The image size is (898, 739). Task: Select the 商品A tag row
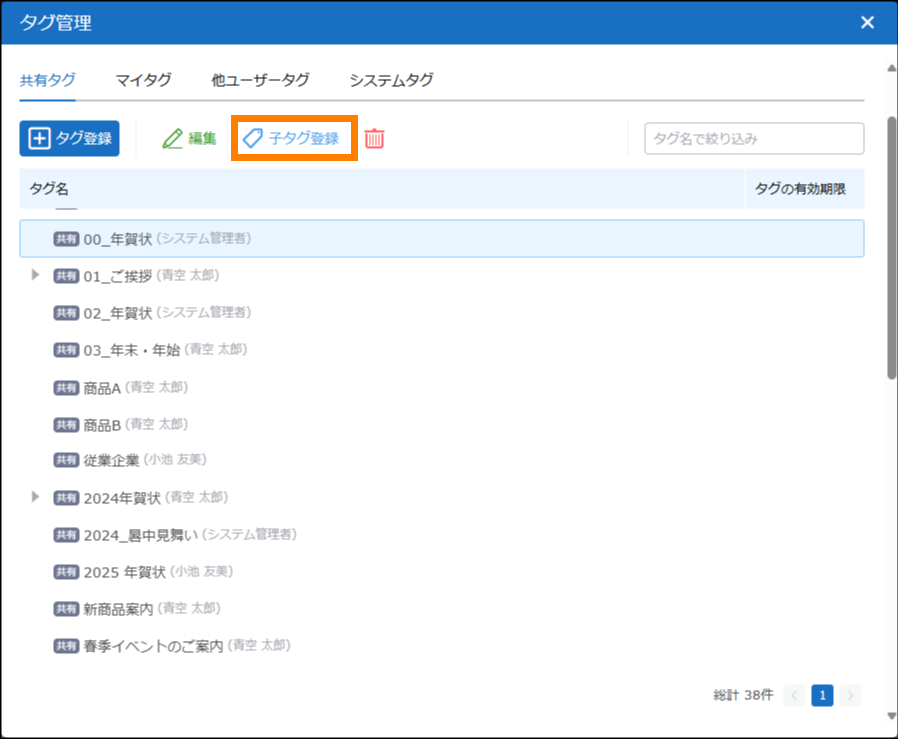[x=102, y=387]
